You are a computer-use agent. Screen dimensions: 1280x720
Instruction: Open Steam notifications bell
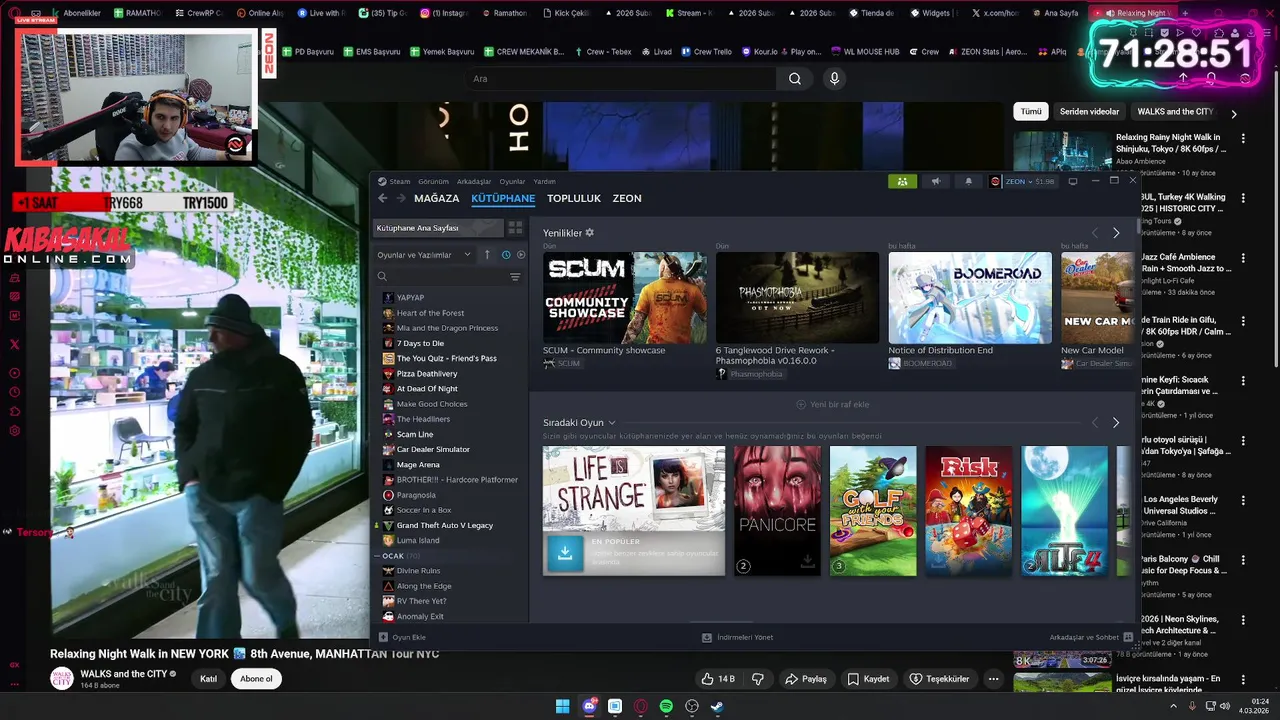coord(968,181)
